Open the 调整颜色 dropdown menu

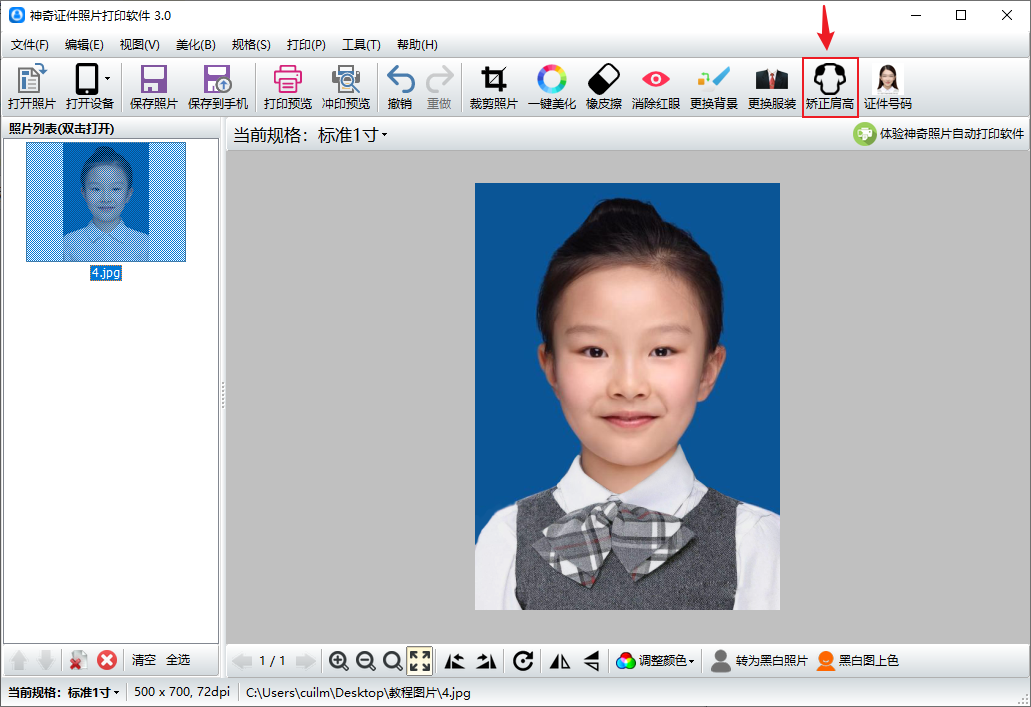tap(655, 660)
